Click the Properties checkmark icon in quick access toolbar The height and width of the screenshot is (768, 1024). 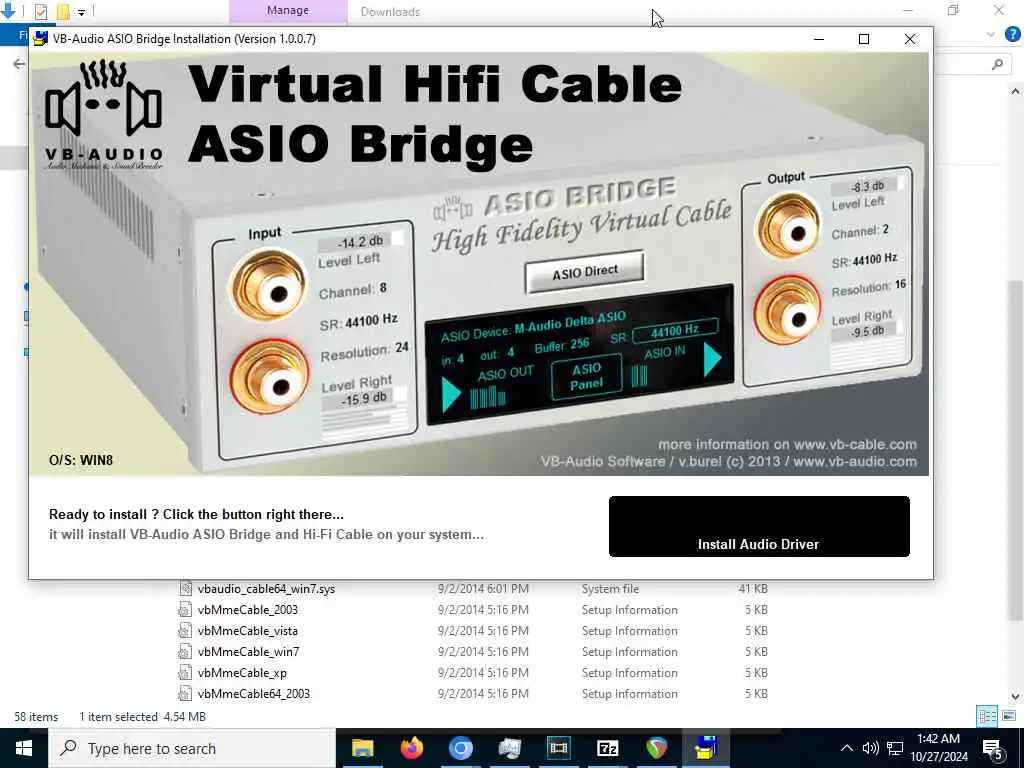point(40,11)
